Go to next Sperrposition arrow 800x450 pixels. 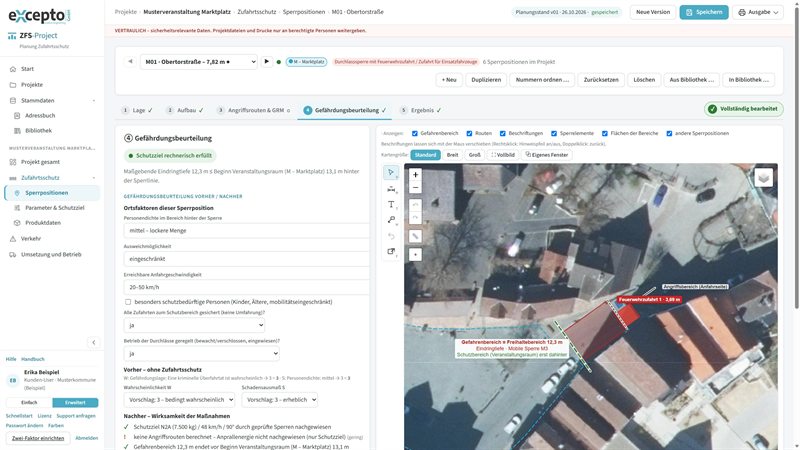(x=266, y=62)
